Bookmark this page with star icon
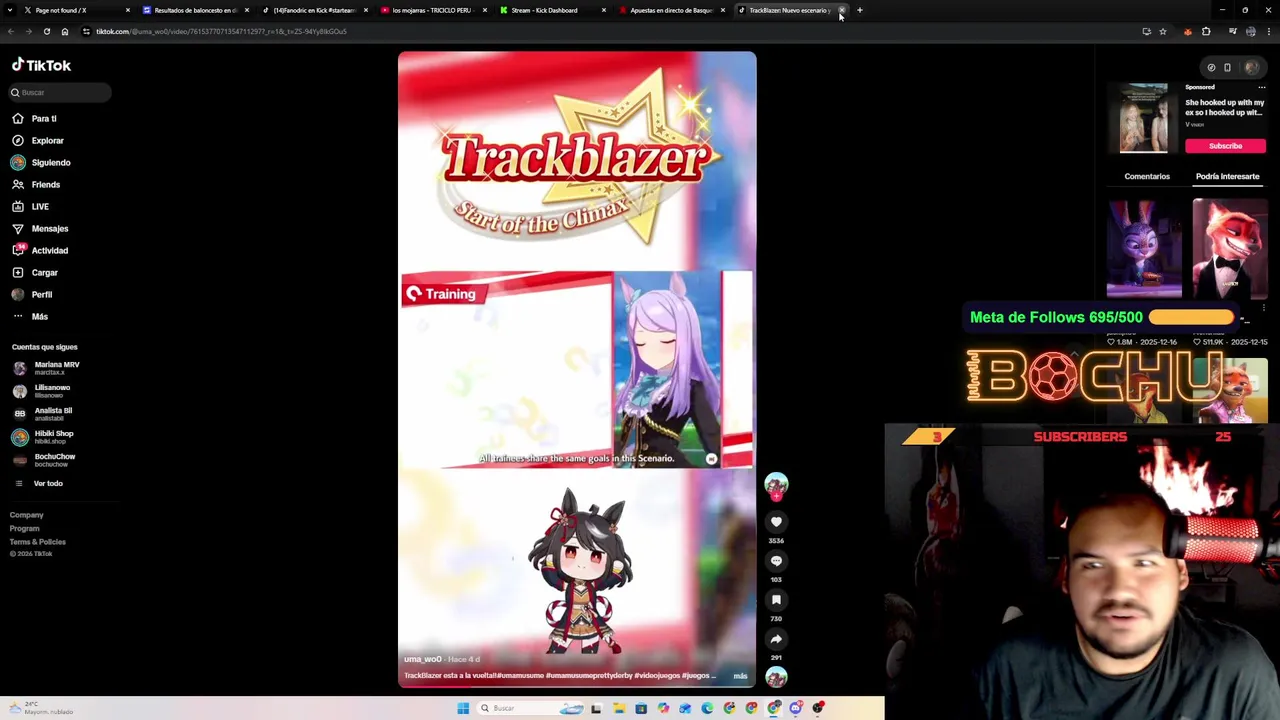The image size is (1280, 720). click(1162, 31)
